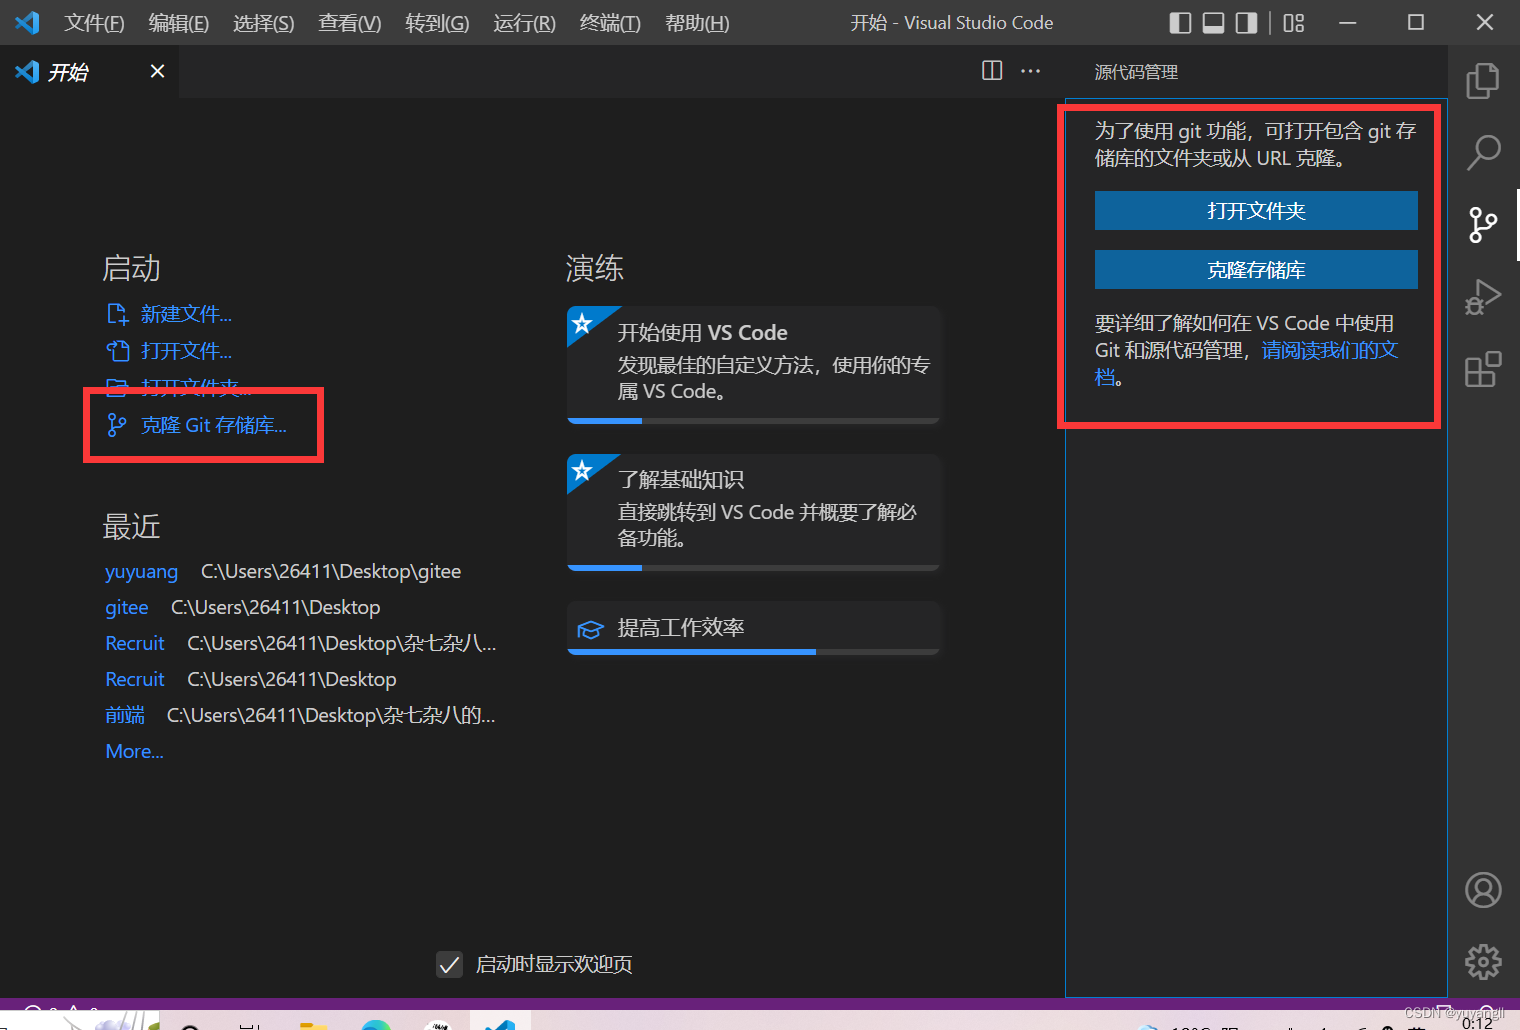
Task: Show More... recent items
Action: pyautogui.click(x=134, y=752)
